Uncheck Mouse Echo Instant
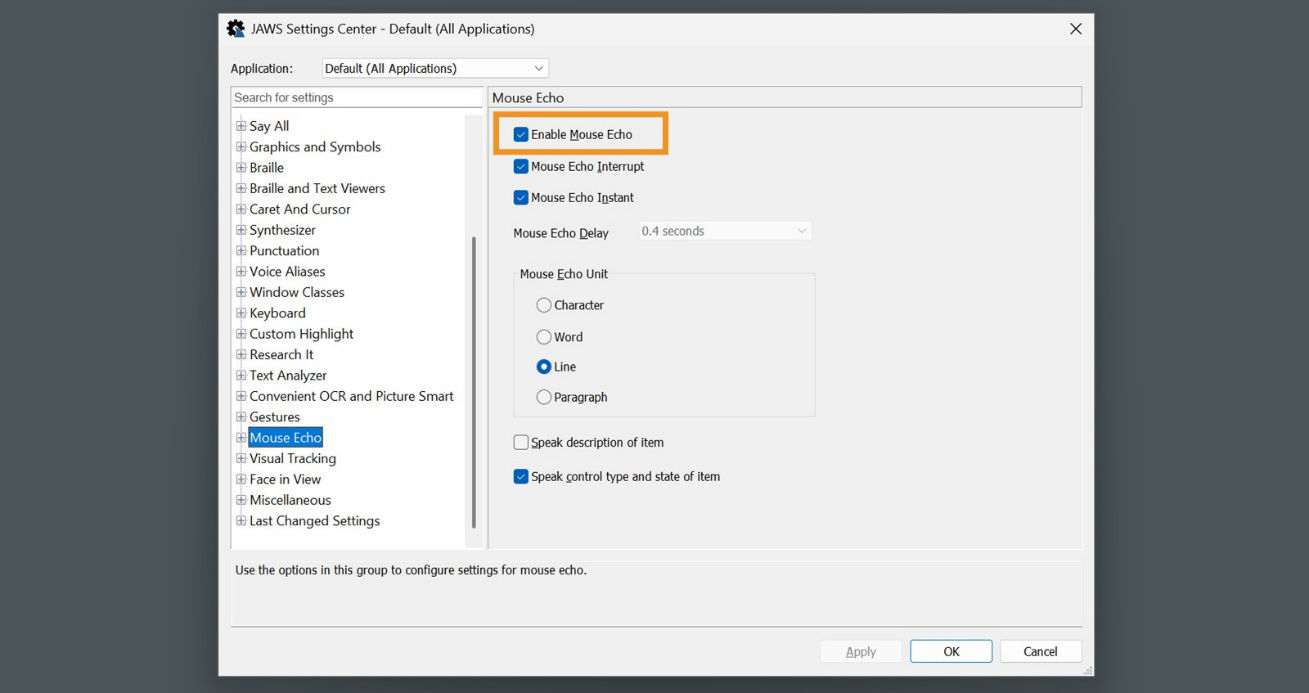The width and height of the screenshot is (1309, 693). [521, 197]
